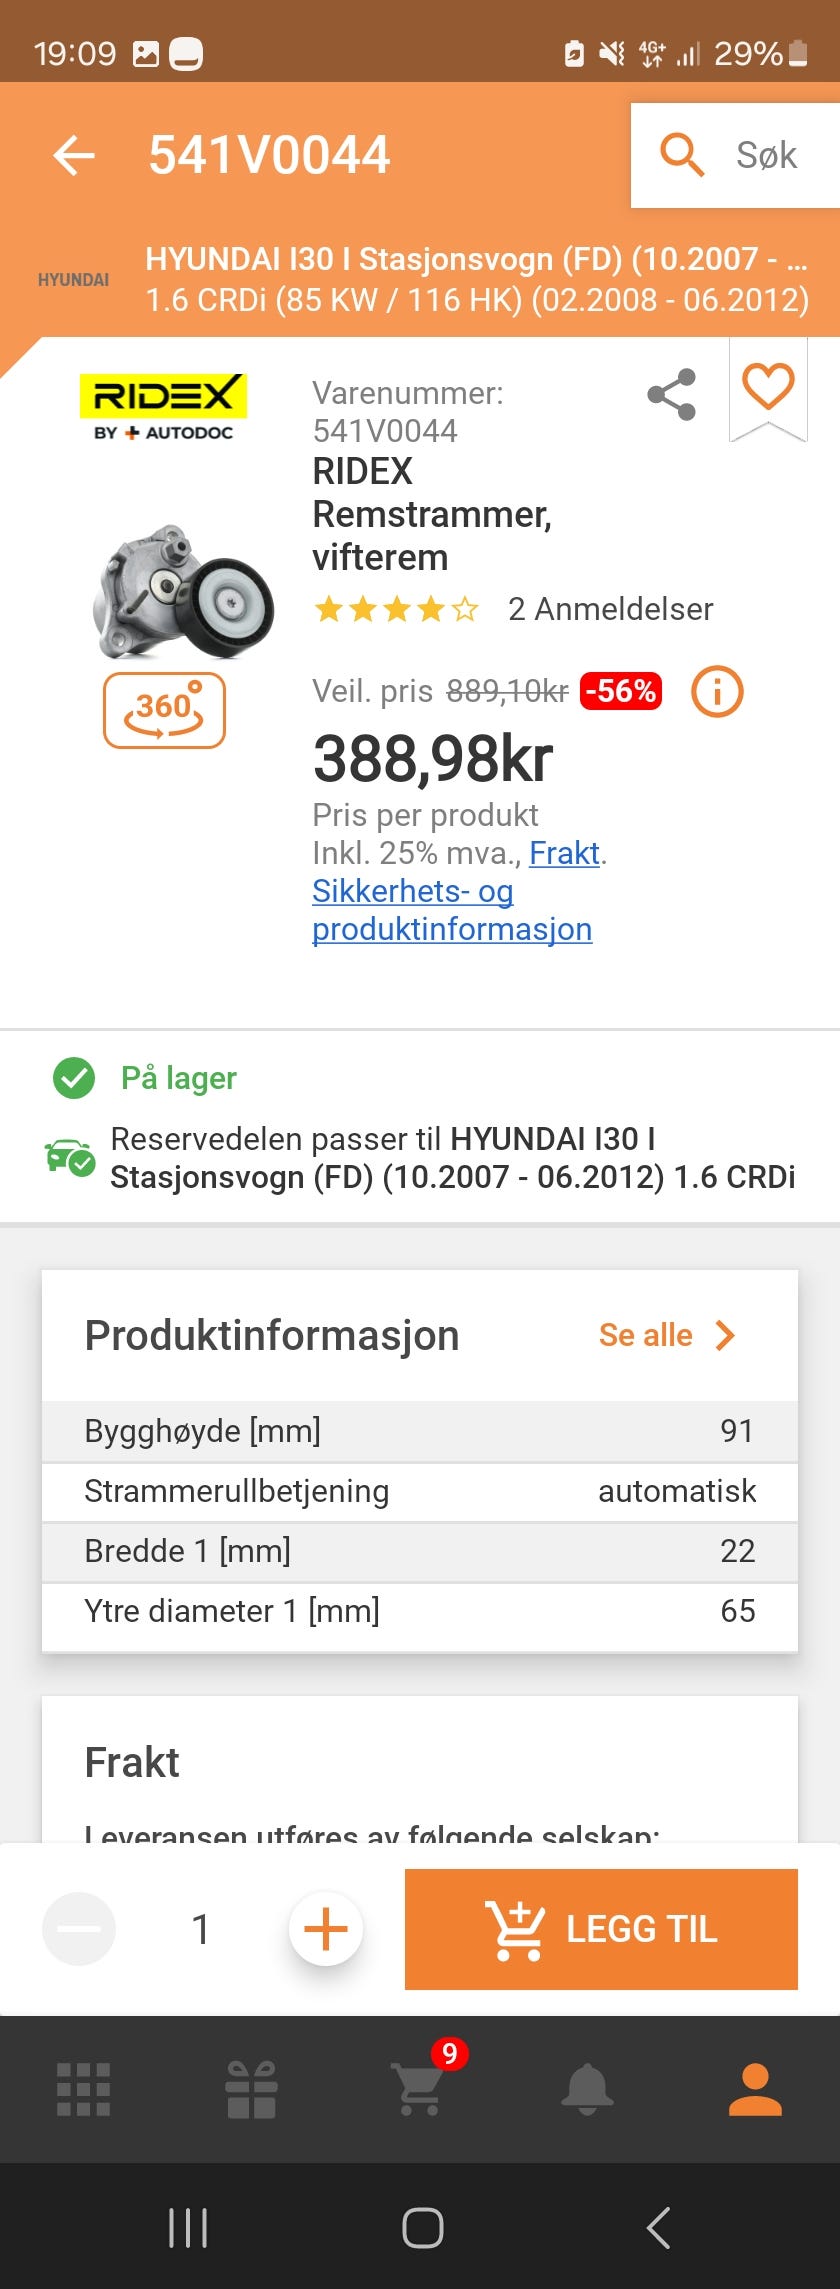Screen dimensions: 840x2289
Task: Add item to cart with LEGG TIL
Action: click(x=601, y=1929)
